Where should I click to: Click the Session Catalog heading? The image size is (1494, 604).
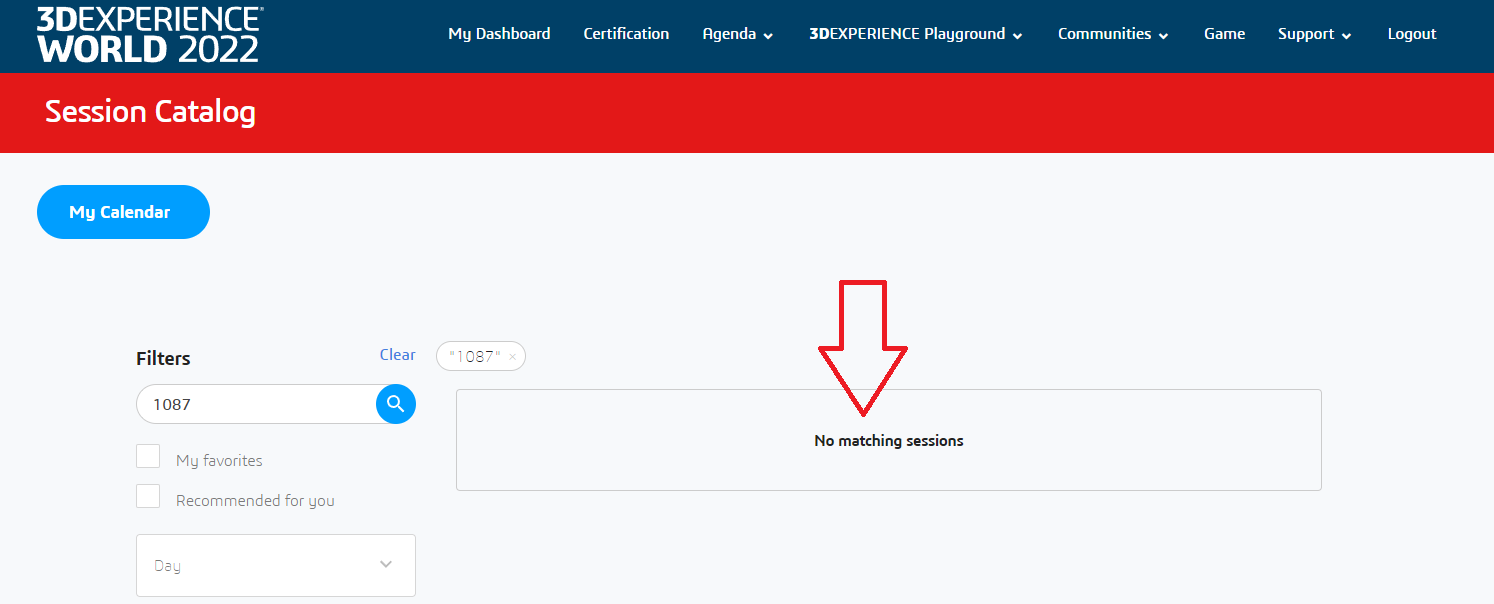pyautogui.click(x=150, y=111)
